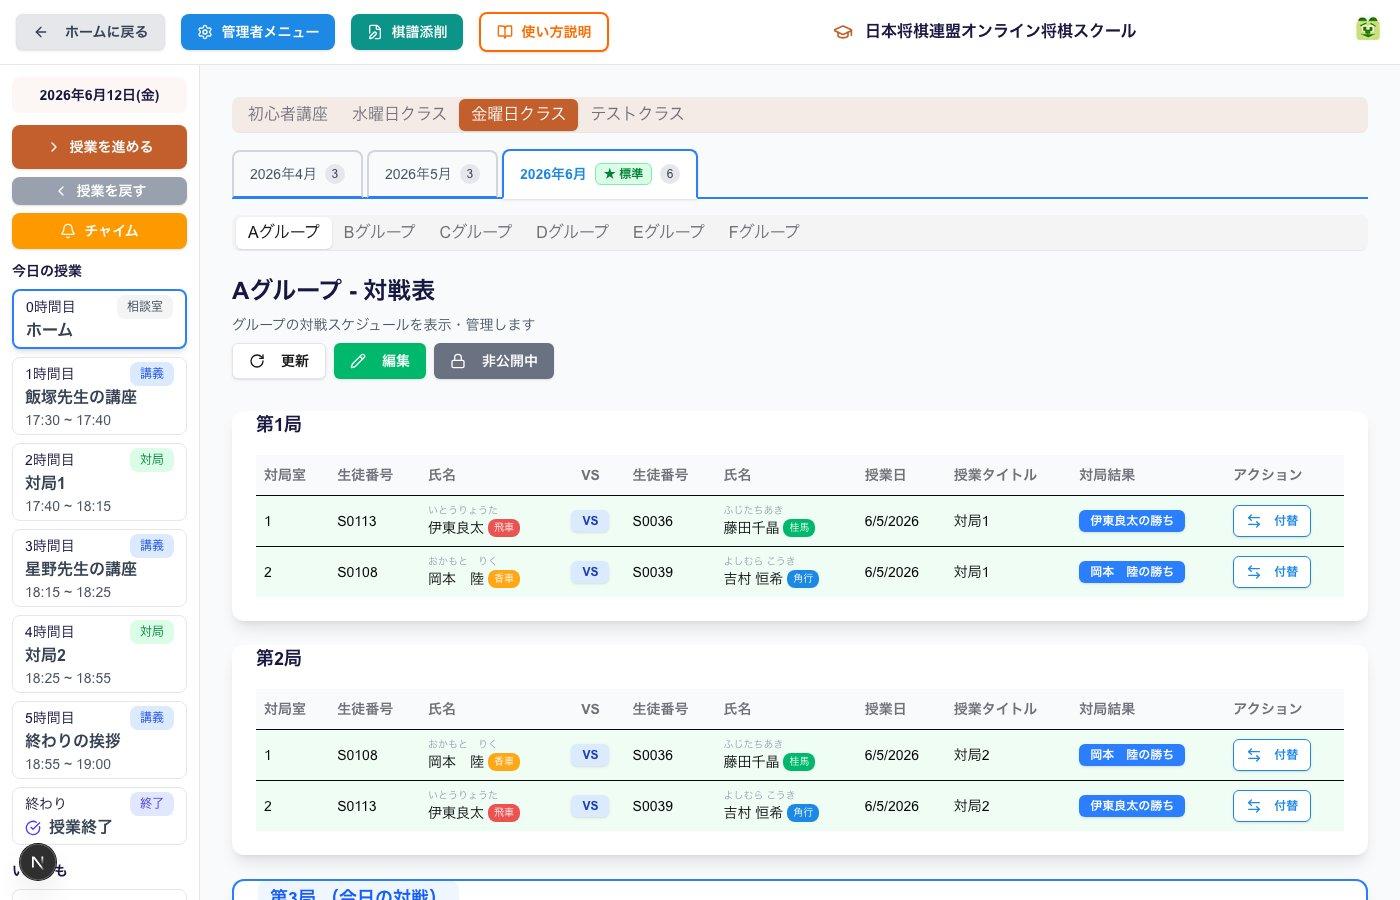Click swap icon for 第2局 room 1
The width and height of the screenshot is (1400, 900).
point(1254,755)
